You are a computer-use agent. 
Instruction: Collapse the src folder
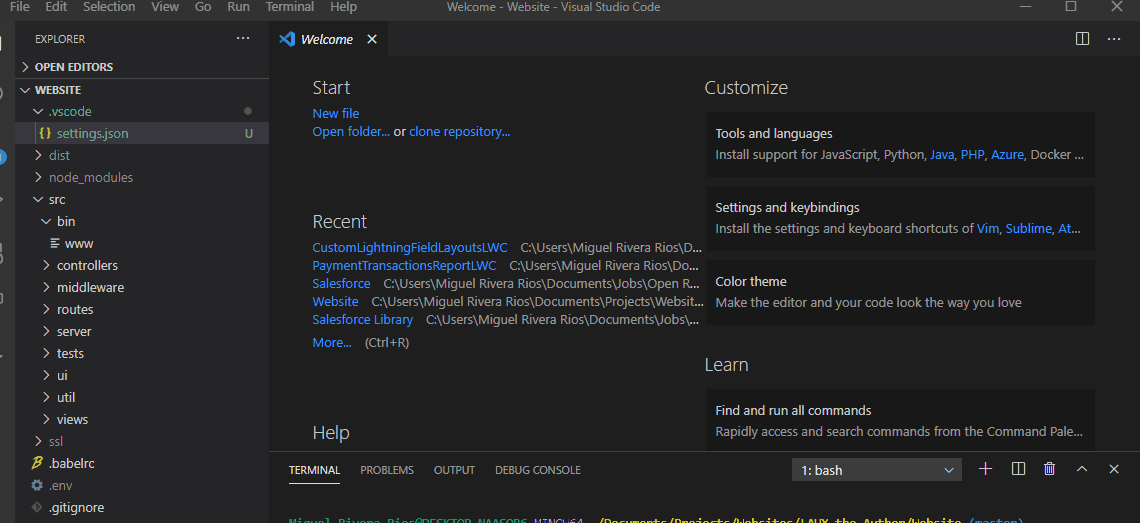pos(57,199)
